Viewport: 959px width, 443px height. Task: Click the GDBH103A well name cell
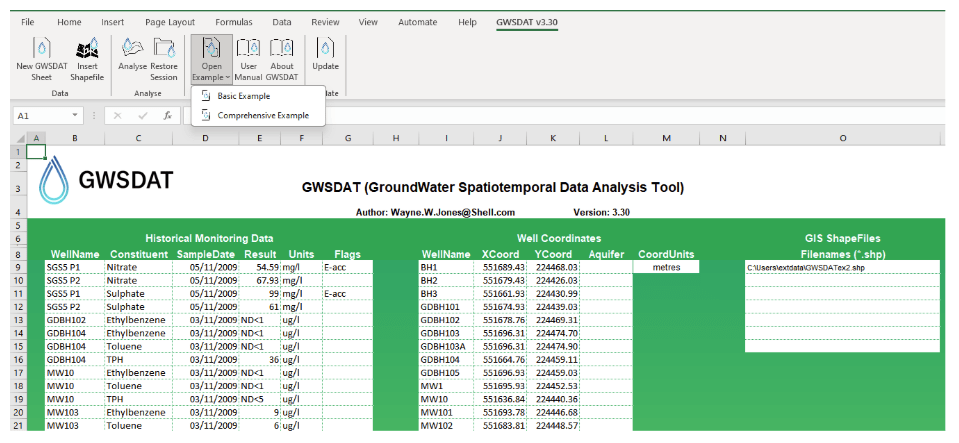tap(446, 346)
